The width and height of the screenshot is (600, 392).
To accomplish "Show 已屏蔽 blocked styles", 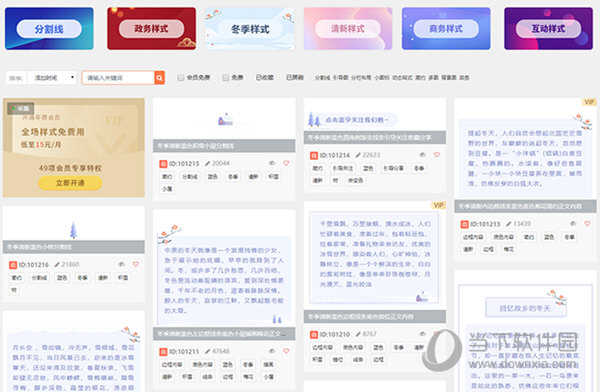I will (x=295, y=78).
